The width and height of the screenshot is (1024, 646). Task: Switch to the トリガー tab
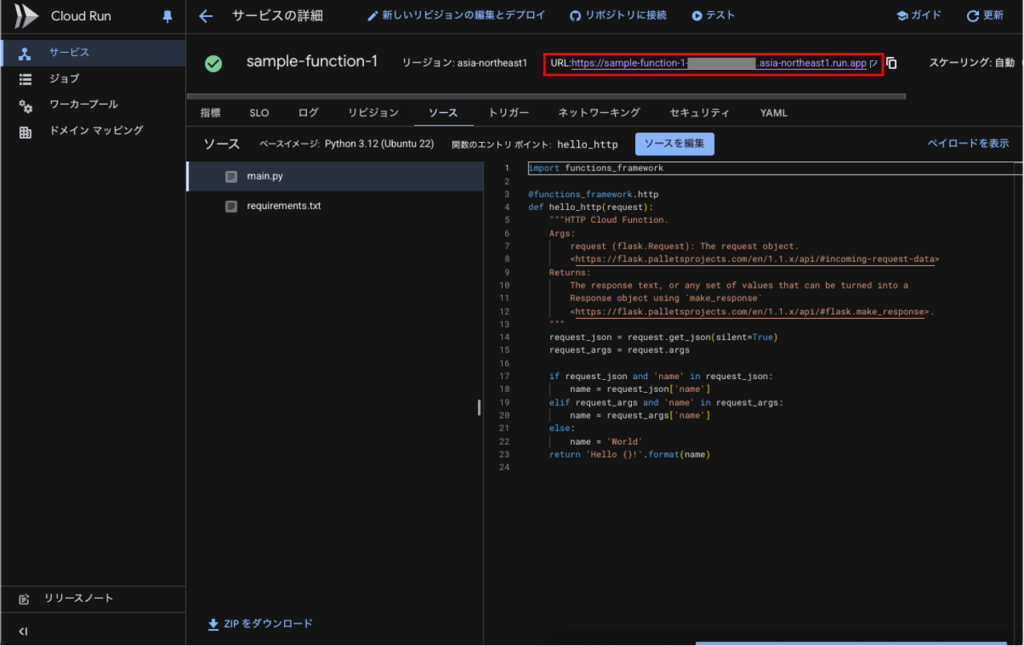coord(509,113)
